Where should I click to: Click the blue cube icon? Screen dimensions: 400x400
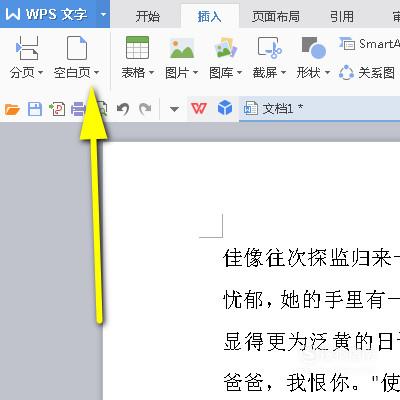225,109
